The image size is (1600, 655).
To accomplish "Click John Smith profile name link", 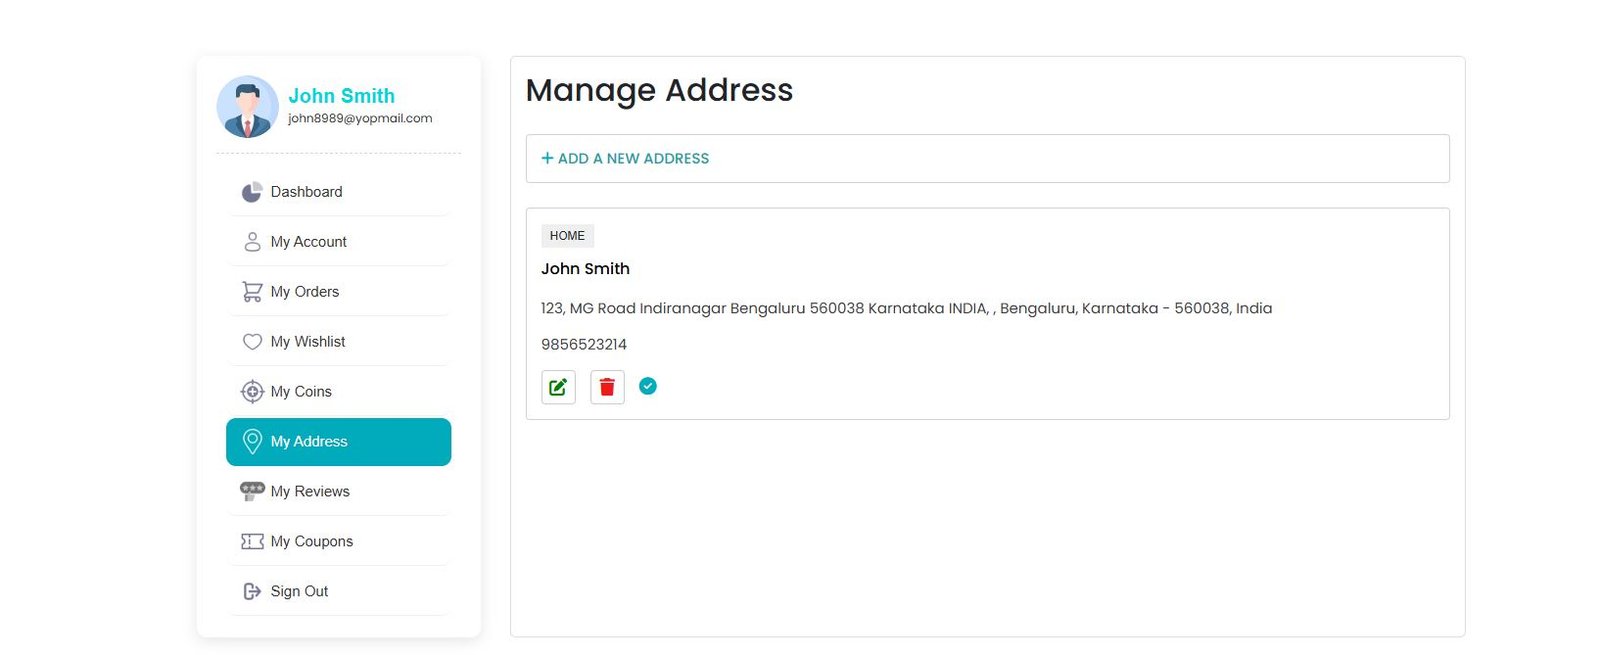I will [x=341, y=96].
